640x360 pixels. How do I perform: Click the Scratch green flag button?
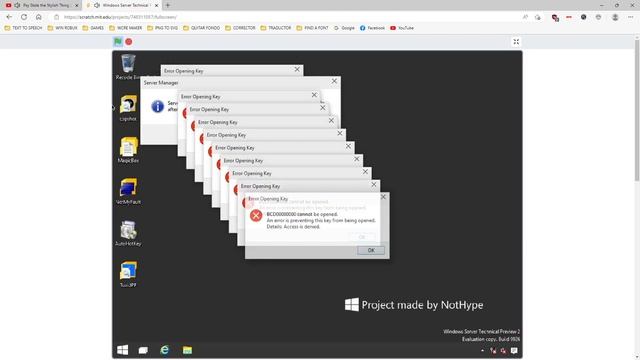click(118, 42)
